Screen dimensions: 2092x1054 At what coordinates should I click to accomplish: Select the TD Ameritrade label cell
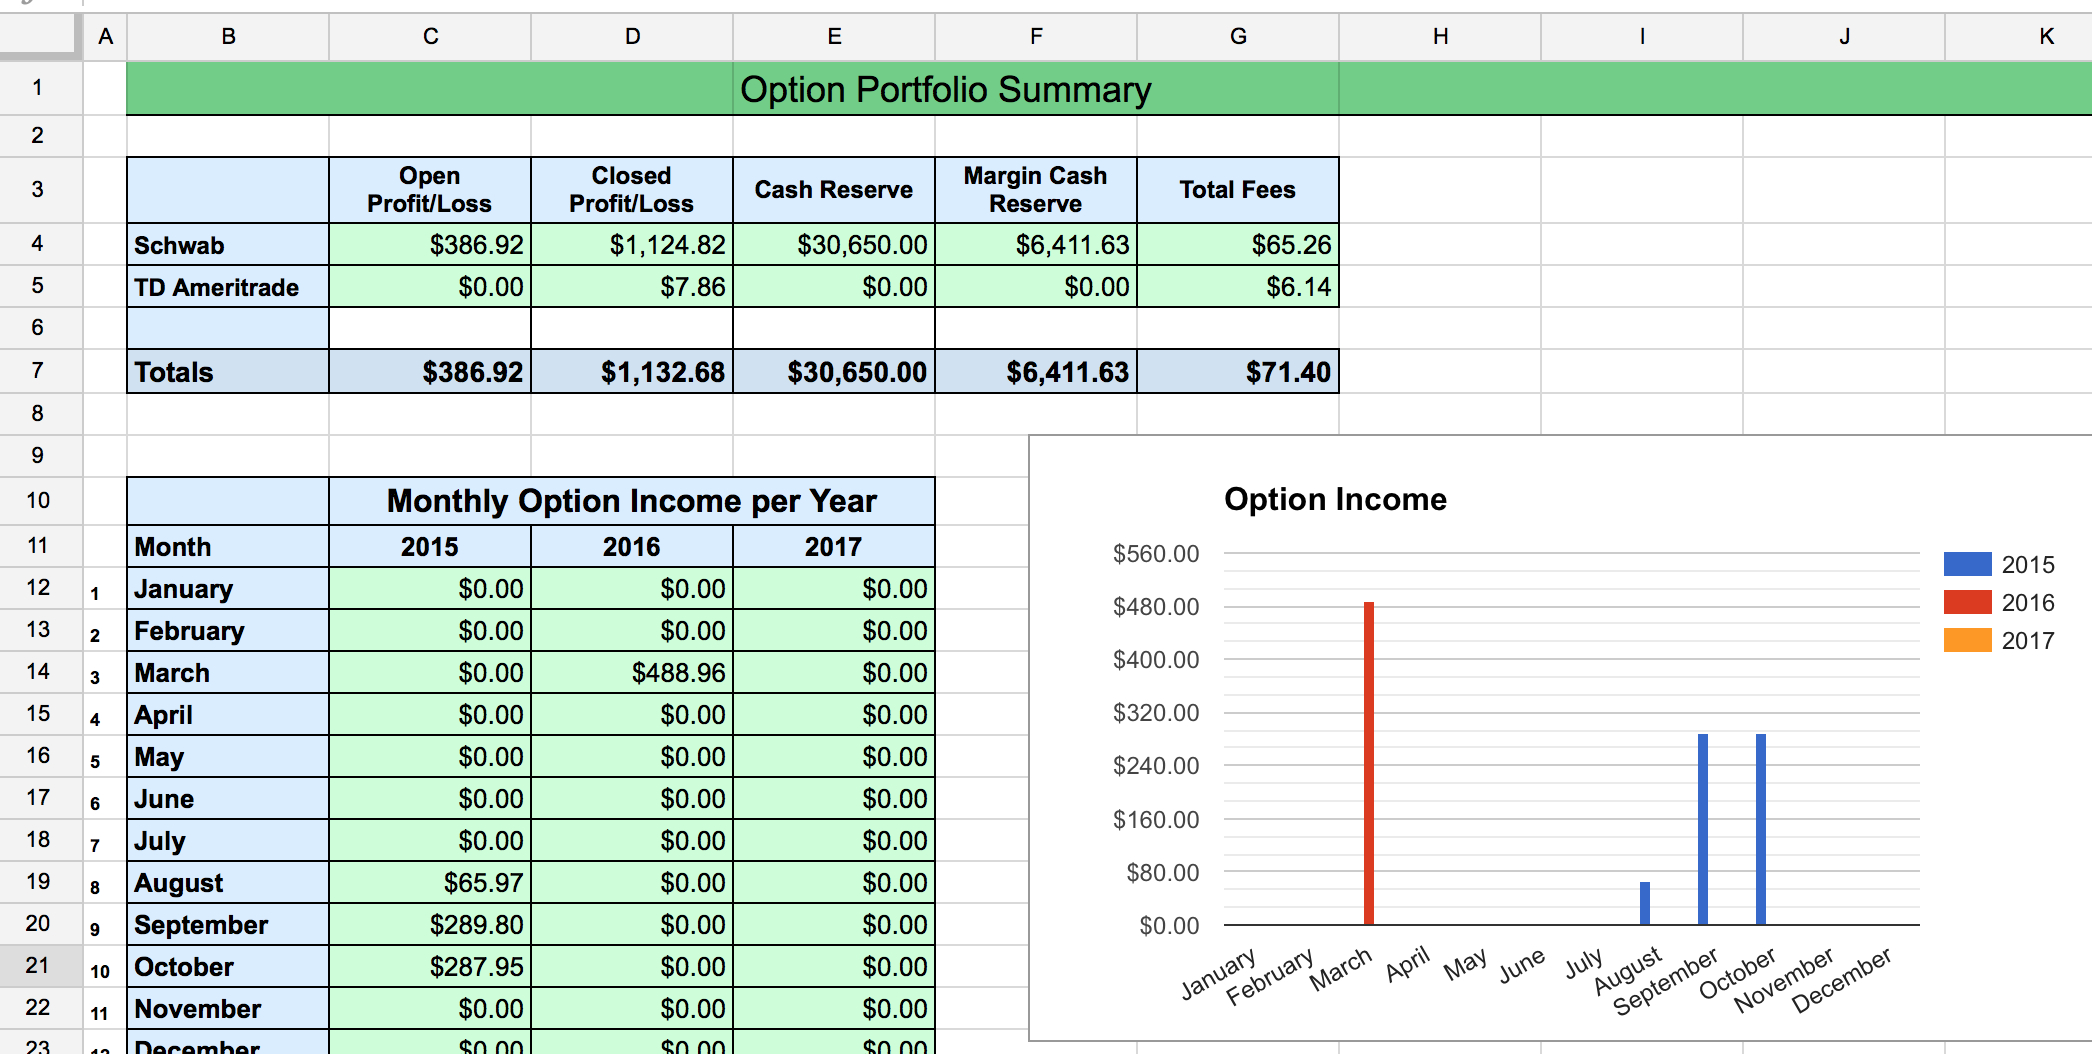(227, 286)
